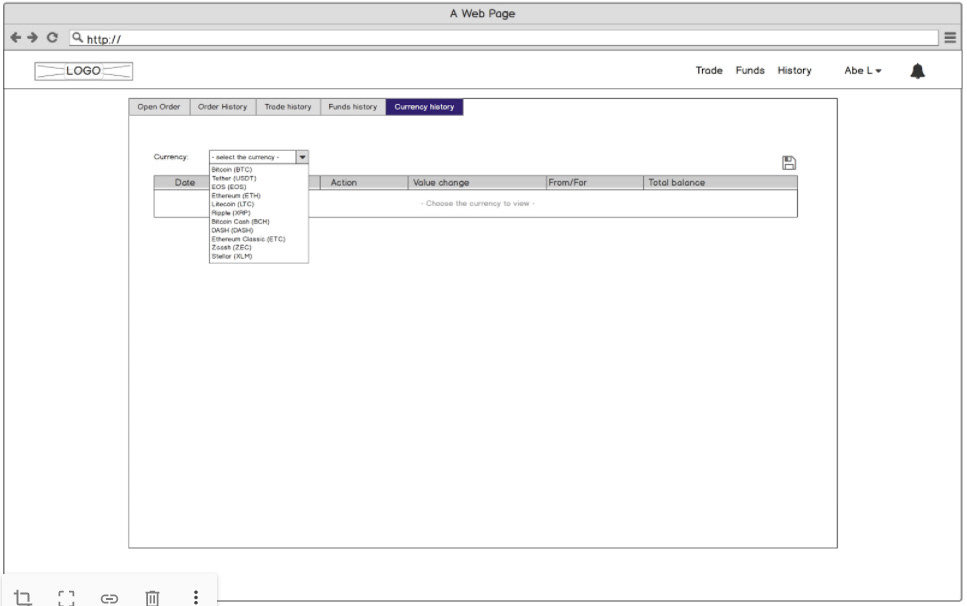
Task: Open the three-dot more options menu
Action: tap(195, 597)
